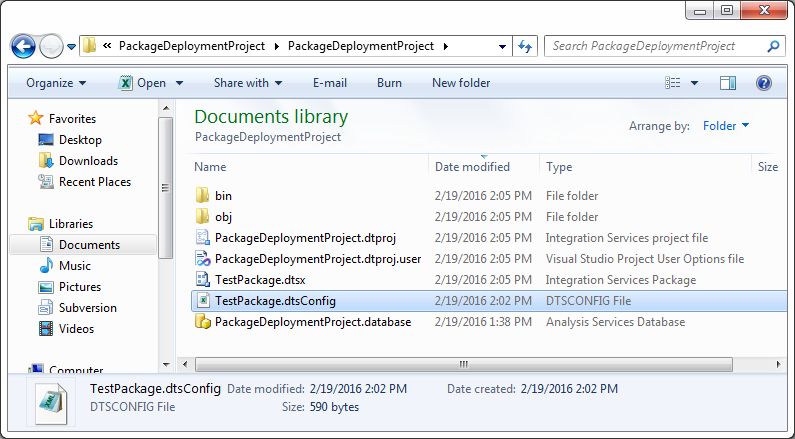The height and width of the screenshot is (439, 795).
Task: Open the Share with menu
Action: [x=247, y=83]
